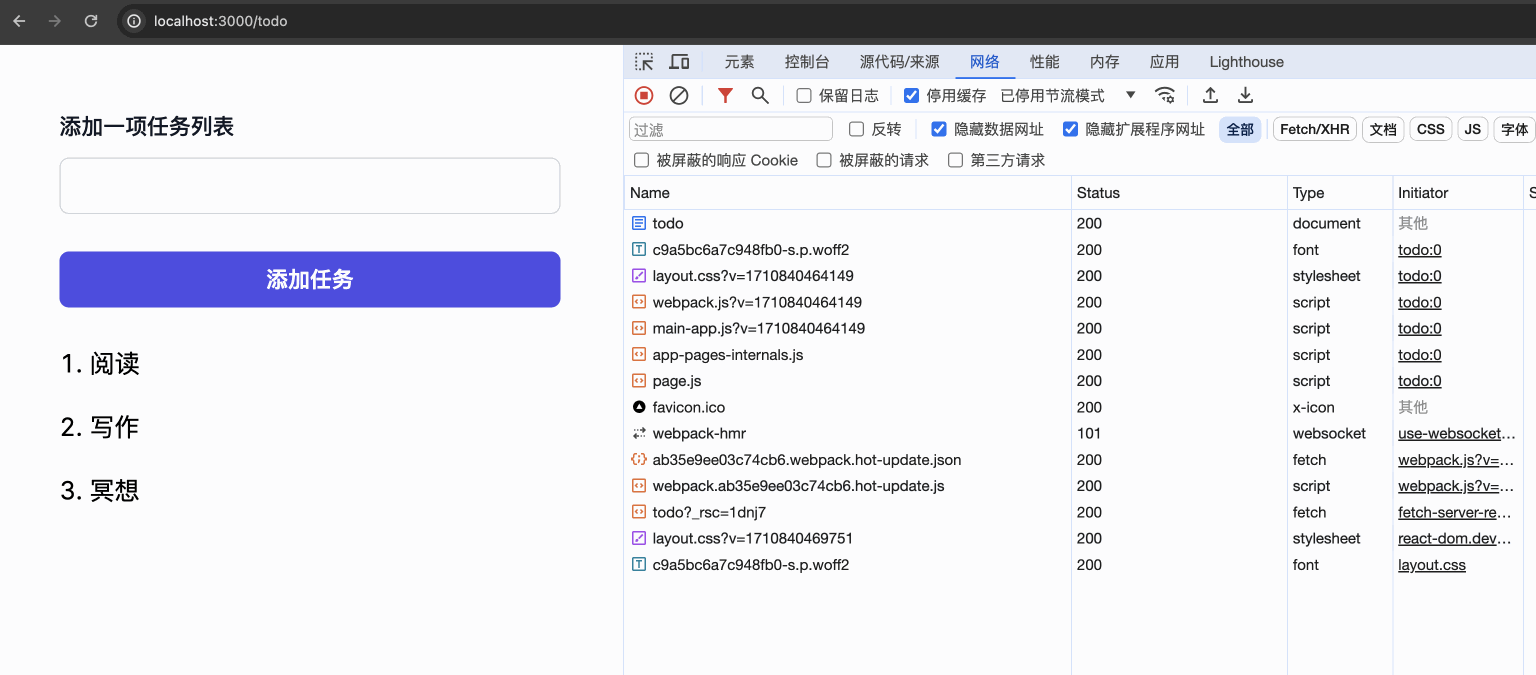Viewport: 1536px width, 675px height.
Task: Sort by the Status column header
Action: click(x=1180, y=193)
